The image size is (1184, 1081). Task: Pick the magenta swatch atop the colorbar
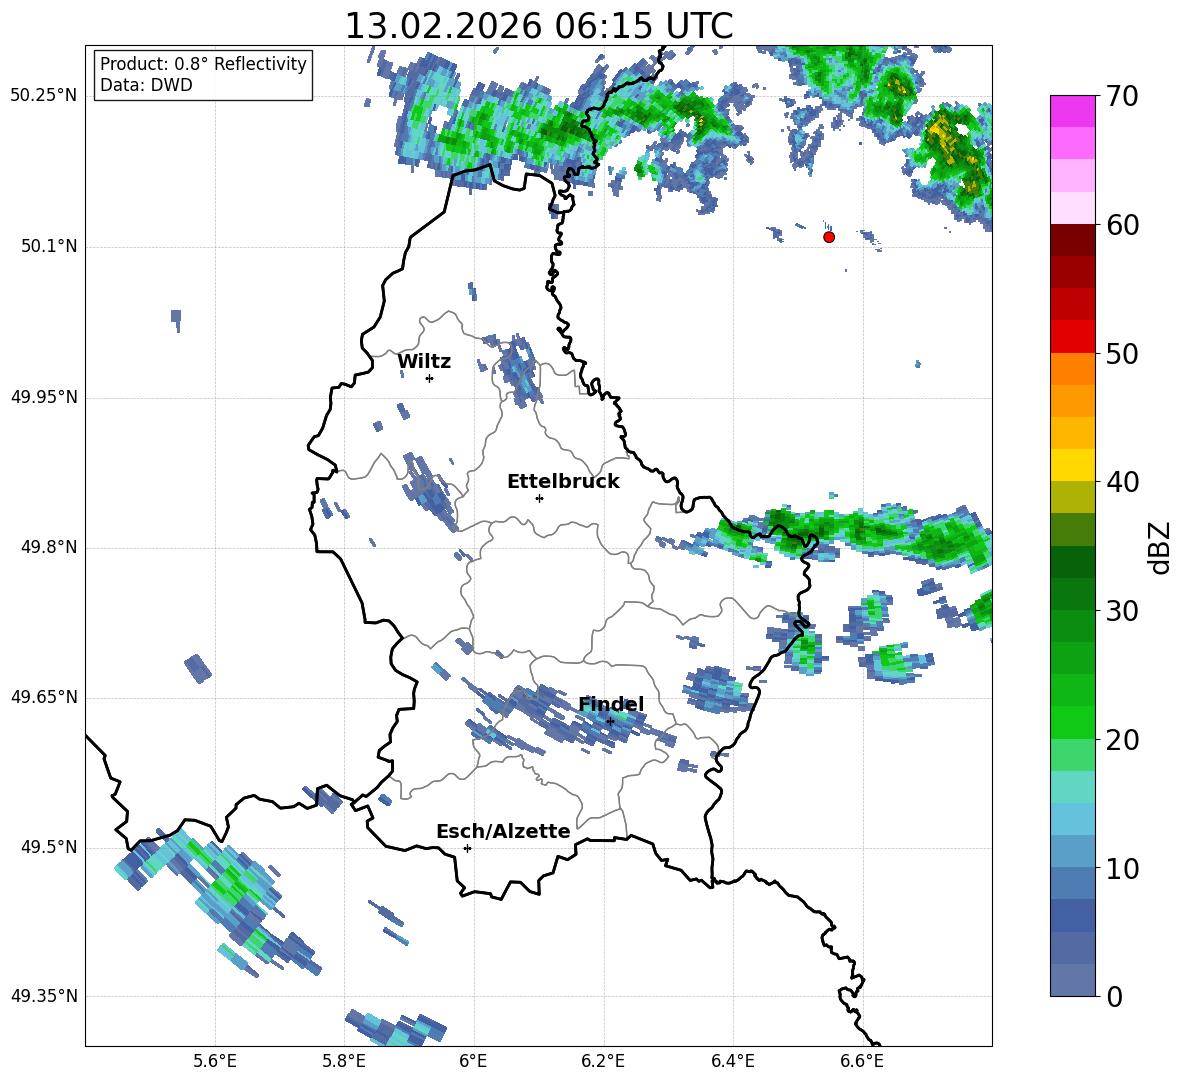pos(1072,111)
